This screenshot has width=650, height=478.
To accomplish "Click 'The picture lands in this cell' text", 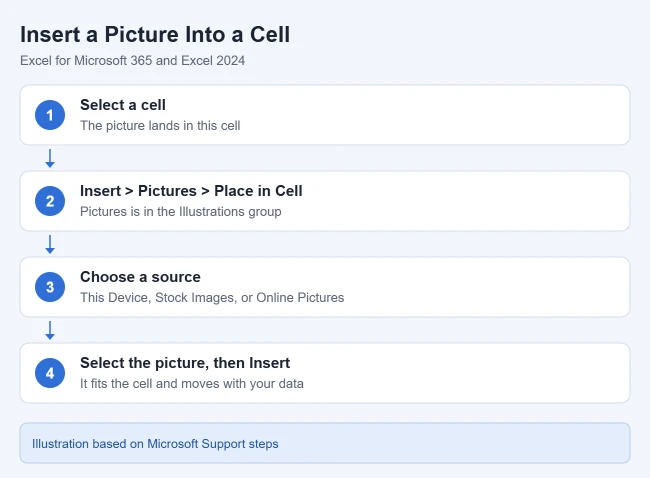I will [160, 126].
